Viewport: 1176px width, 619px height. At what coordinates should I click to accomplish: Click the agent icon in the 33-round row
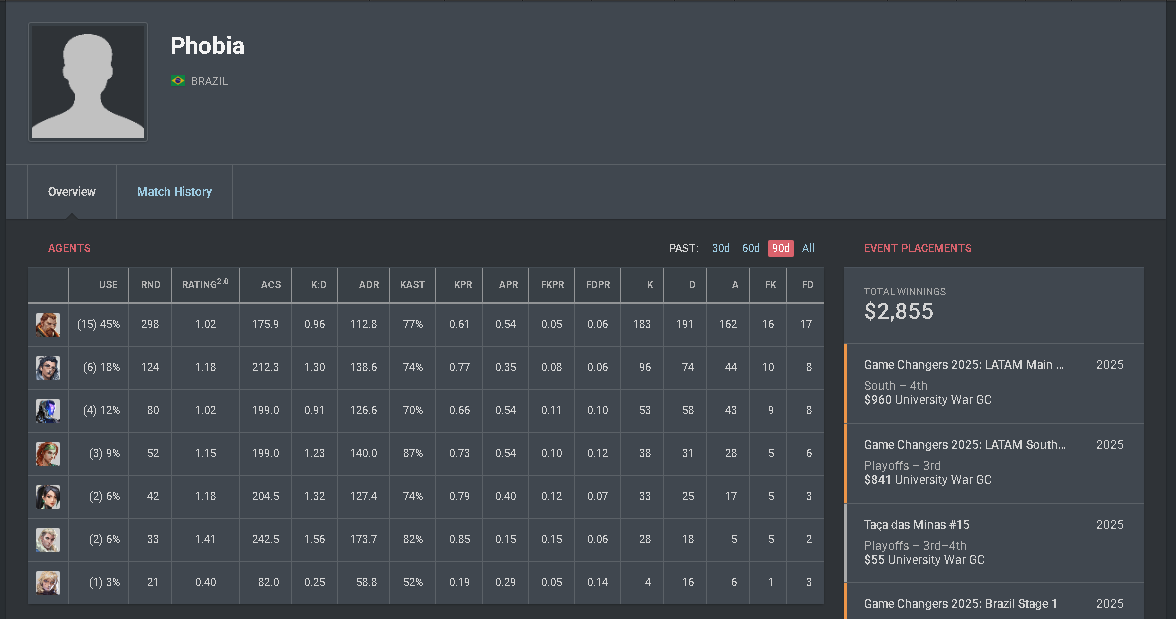point(48,539)
